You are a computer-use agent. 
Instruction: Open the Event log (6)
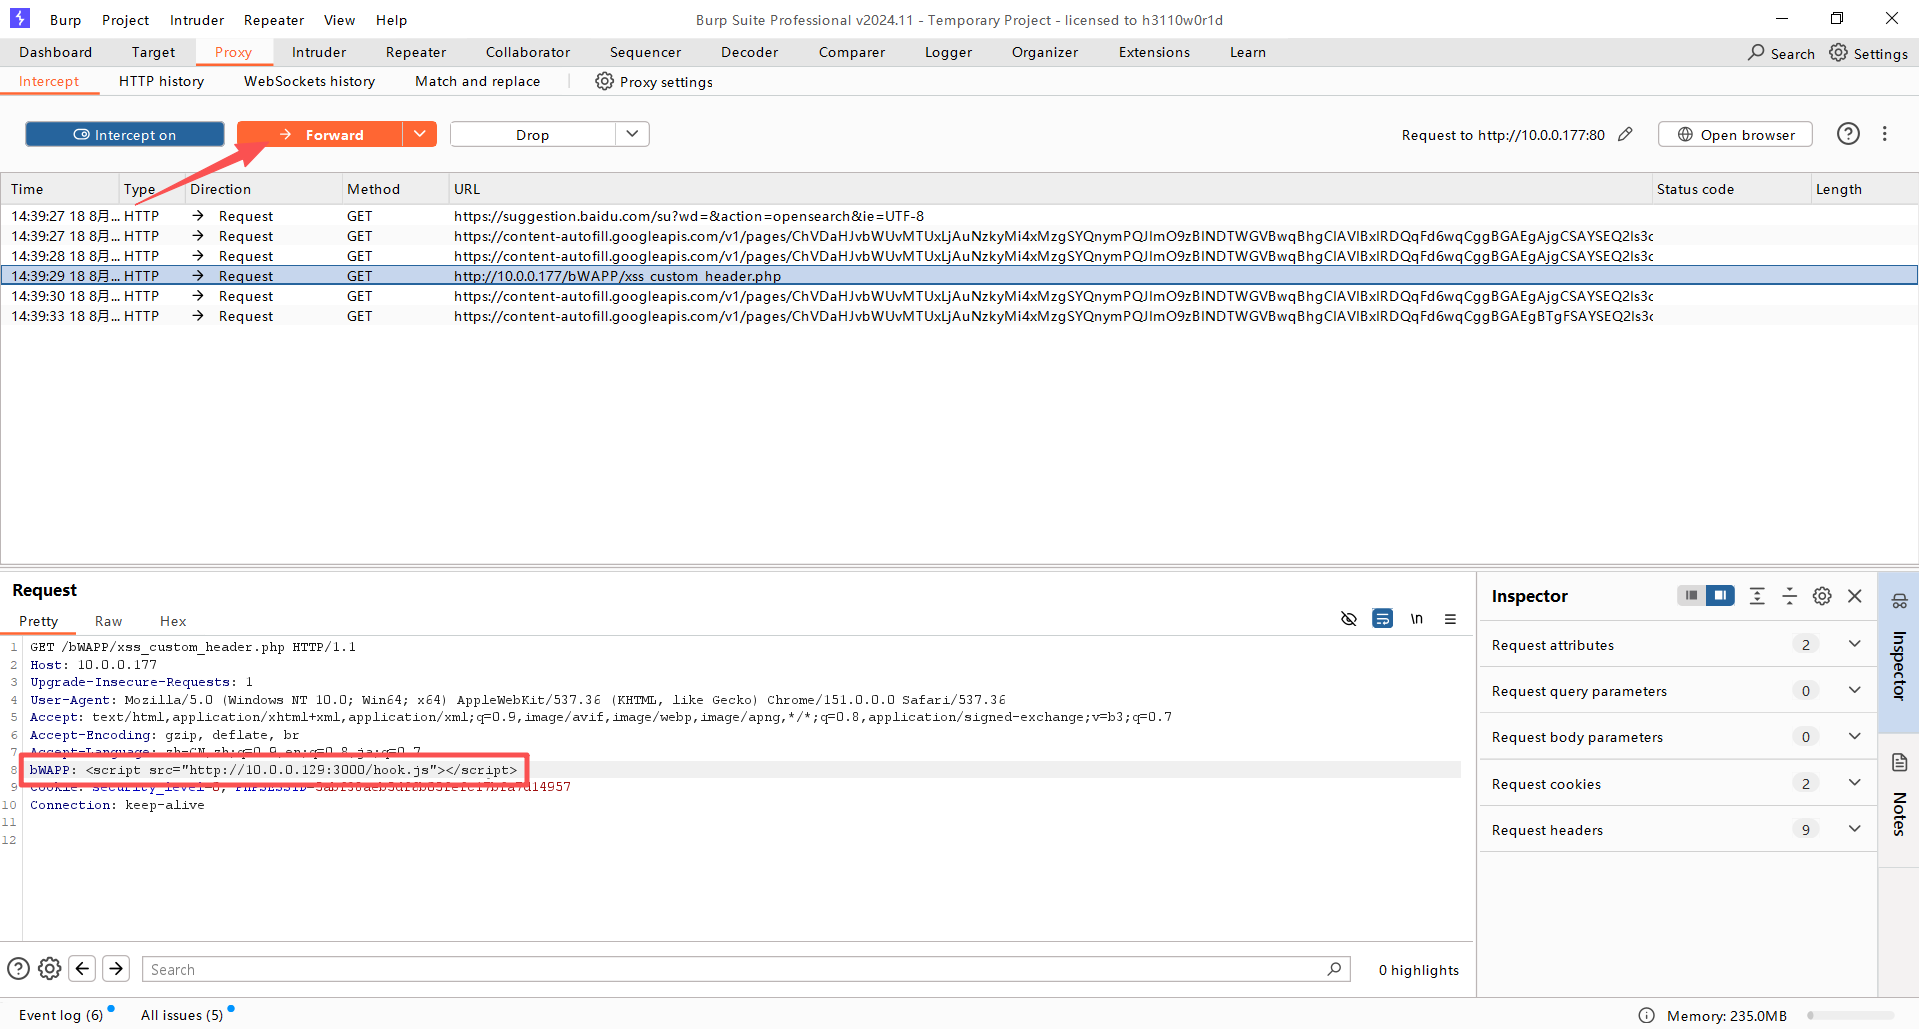[x=61, y=1015]
